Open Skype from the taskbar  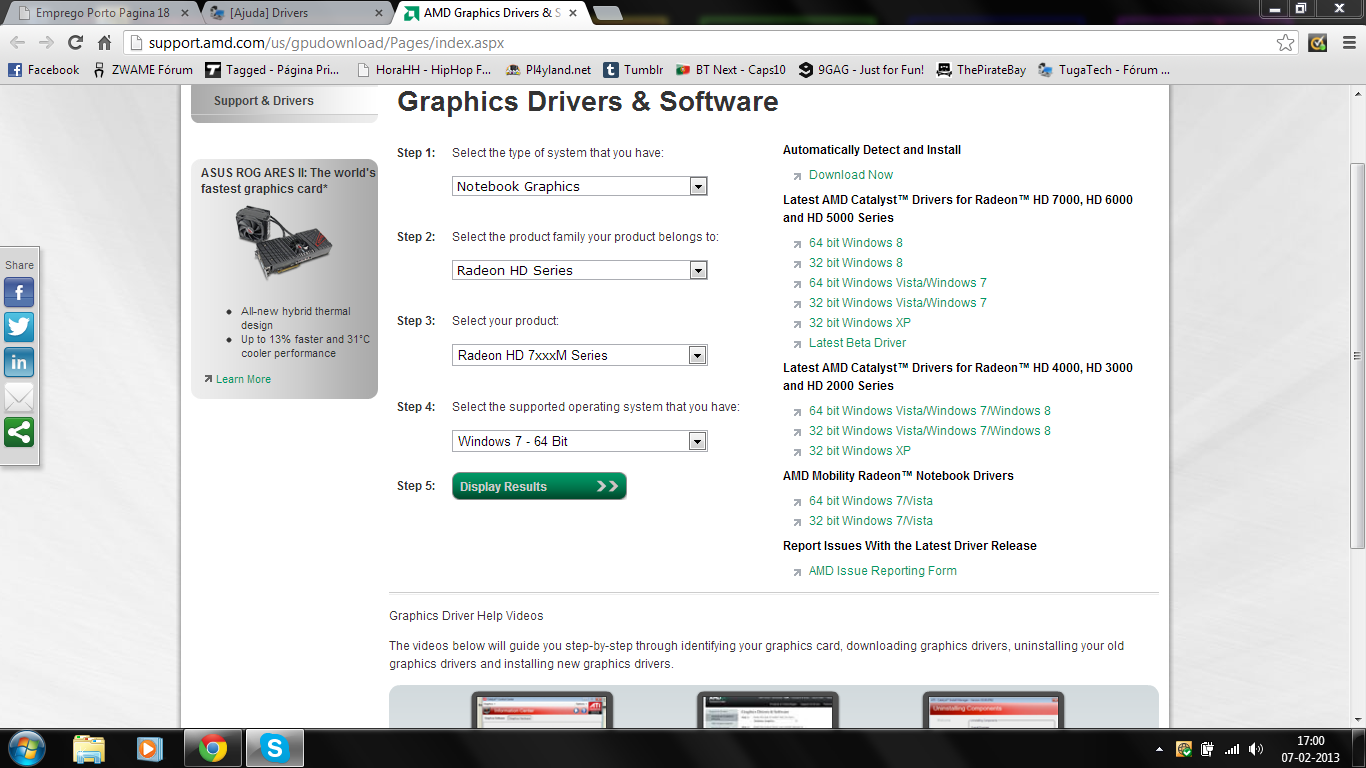point(273,748)
